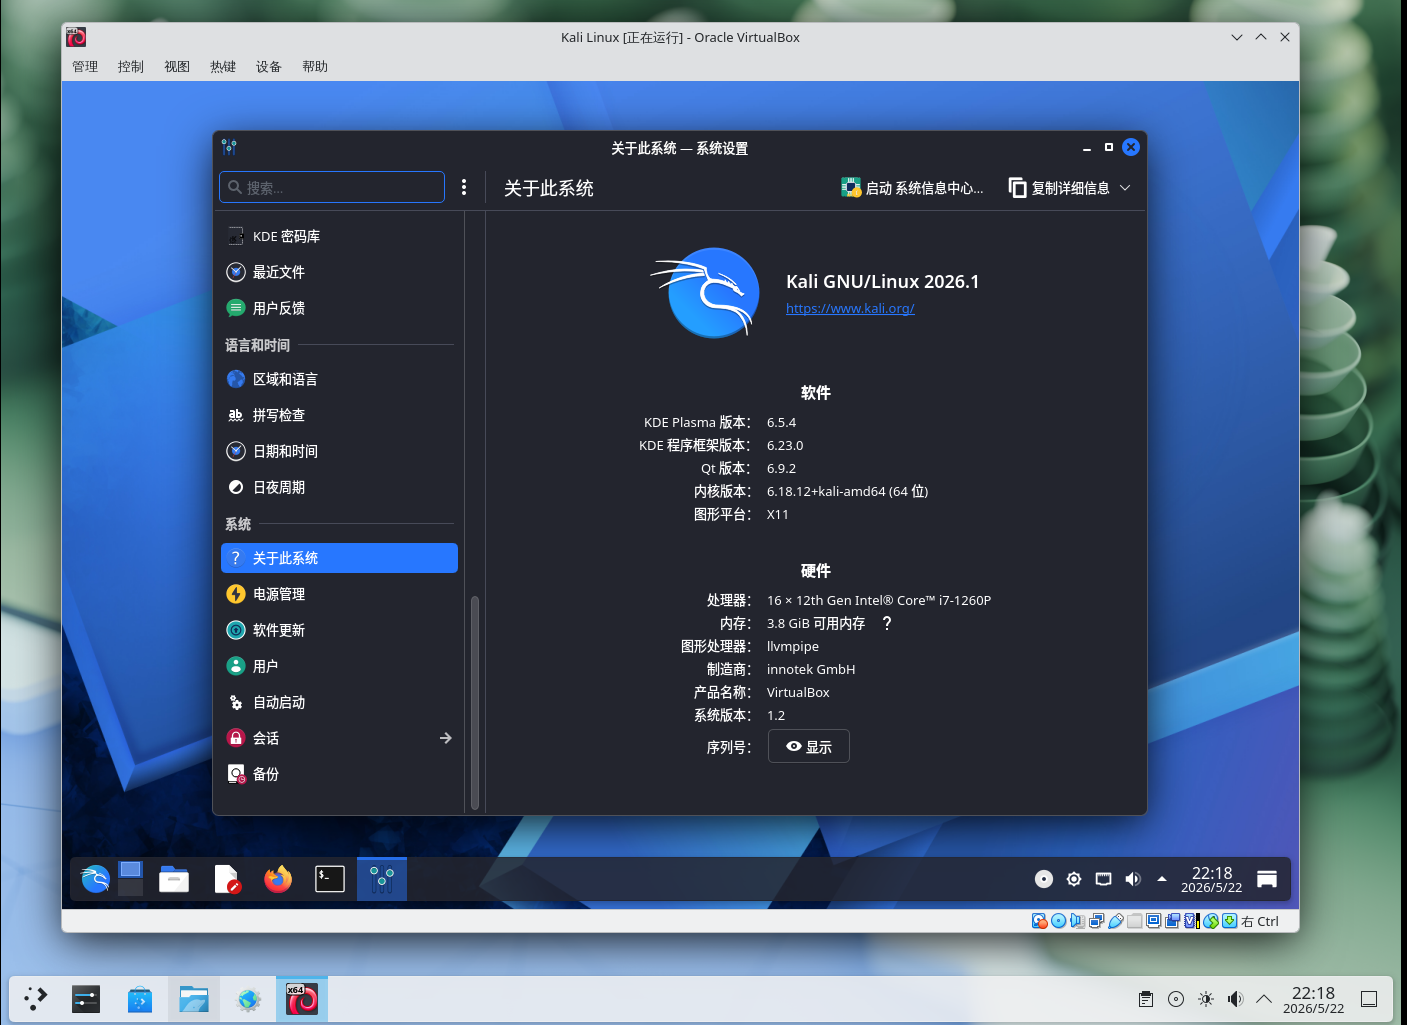Go to 区域和语言 settings
This screenshot has width=1407, height=1025.
[x=338, y=379]
